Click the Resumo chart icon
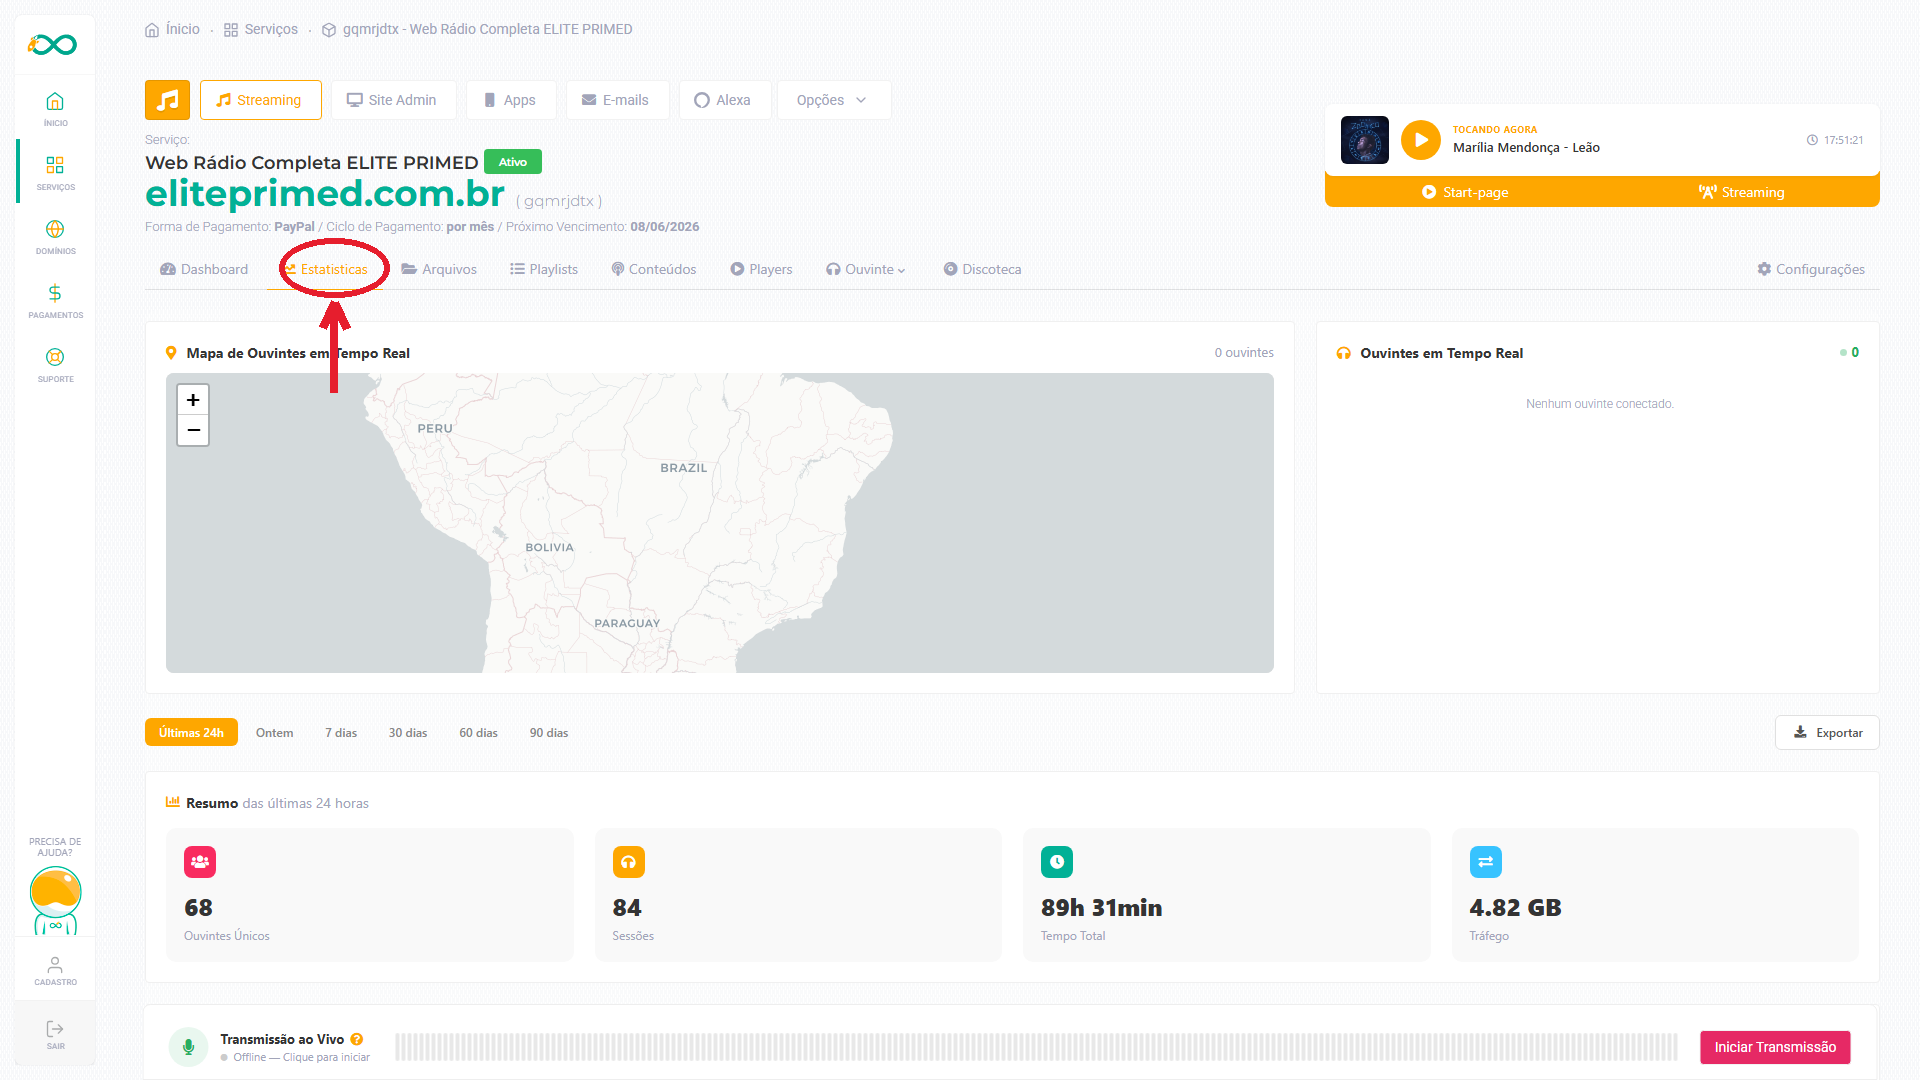Viewport: 1920px width, 1080px height. (x=172, y=802)
